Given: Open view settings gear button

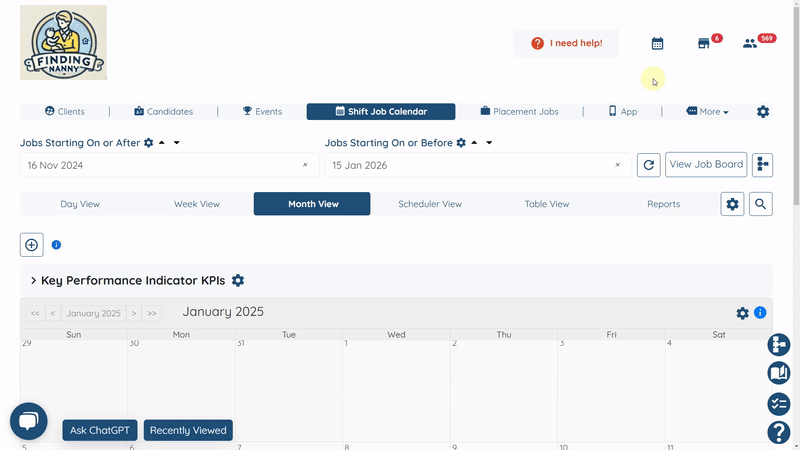Looking at the screenshot, I should coord(732,204).
